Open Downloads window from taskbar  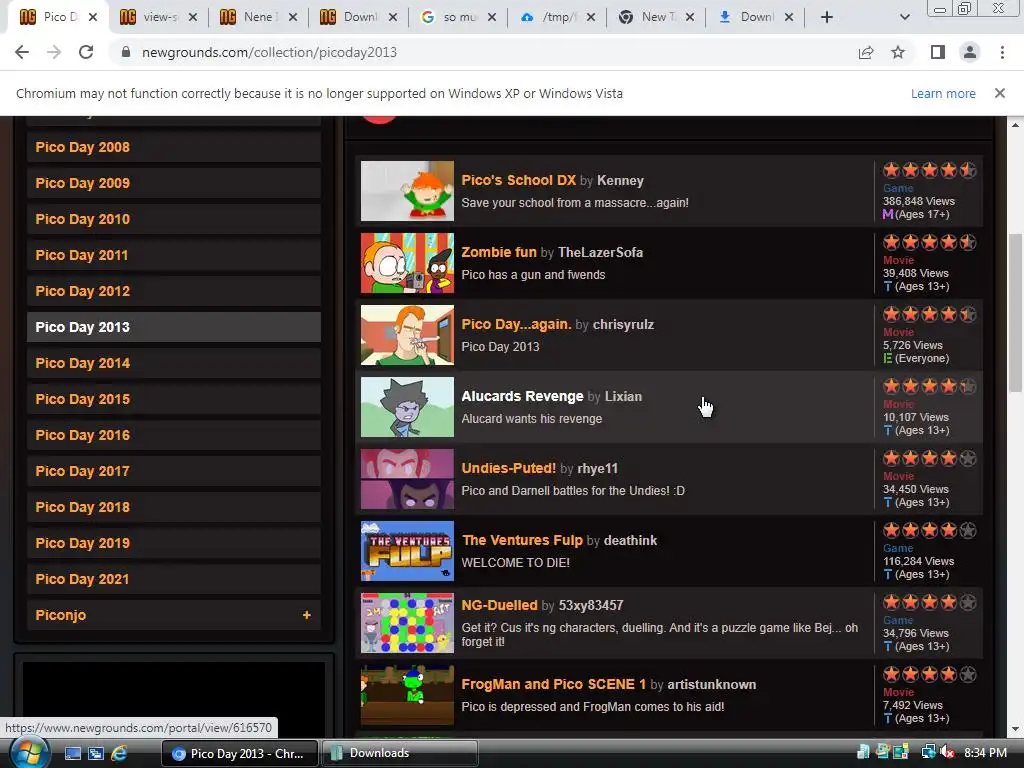400,753
